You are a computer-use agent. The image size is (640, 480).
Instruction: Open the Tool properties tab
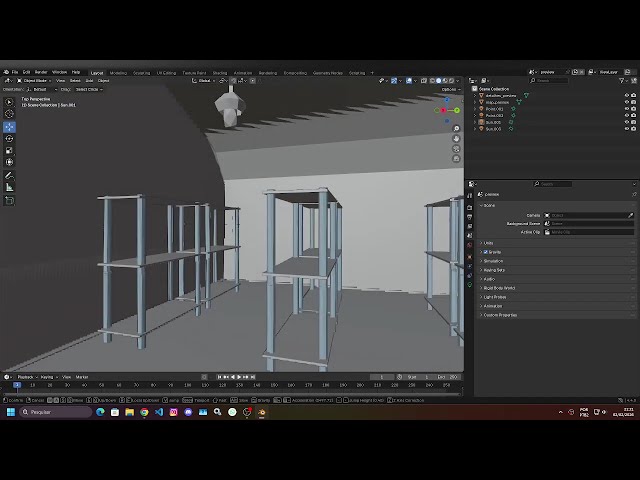[469, 196]
